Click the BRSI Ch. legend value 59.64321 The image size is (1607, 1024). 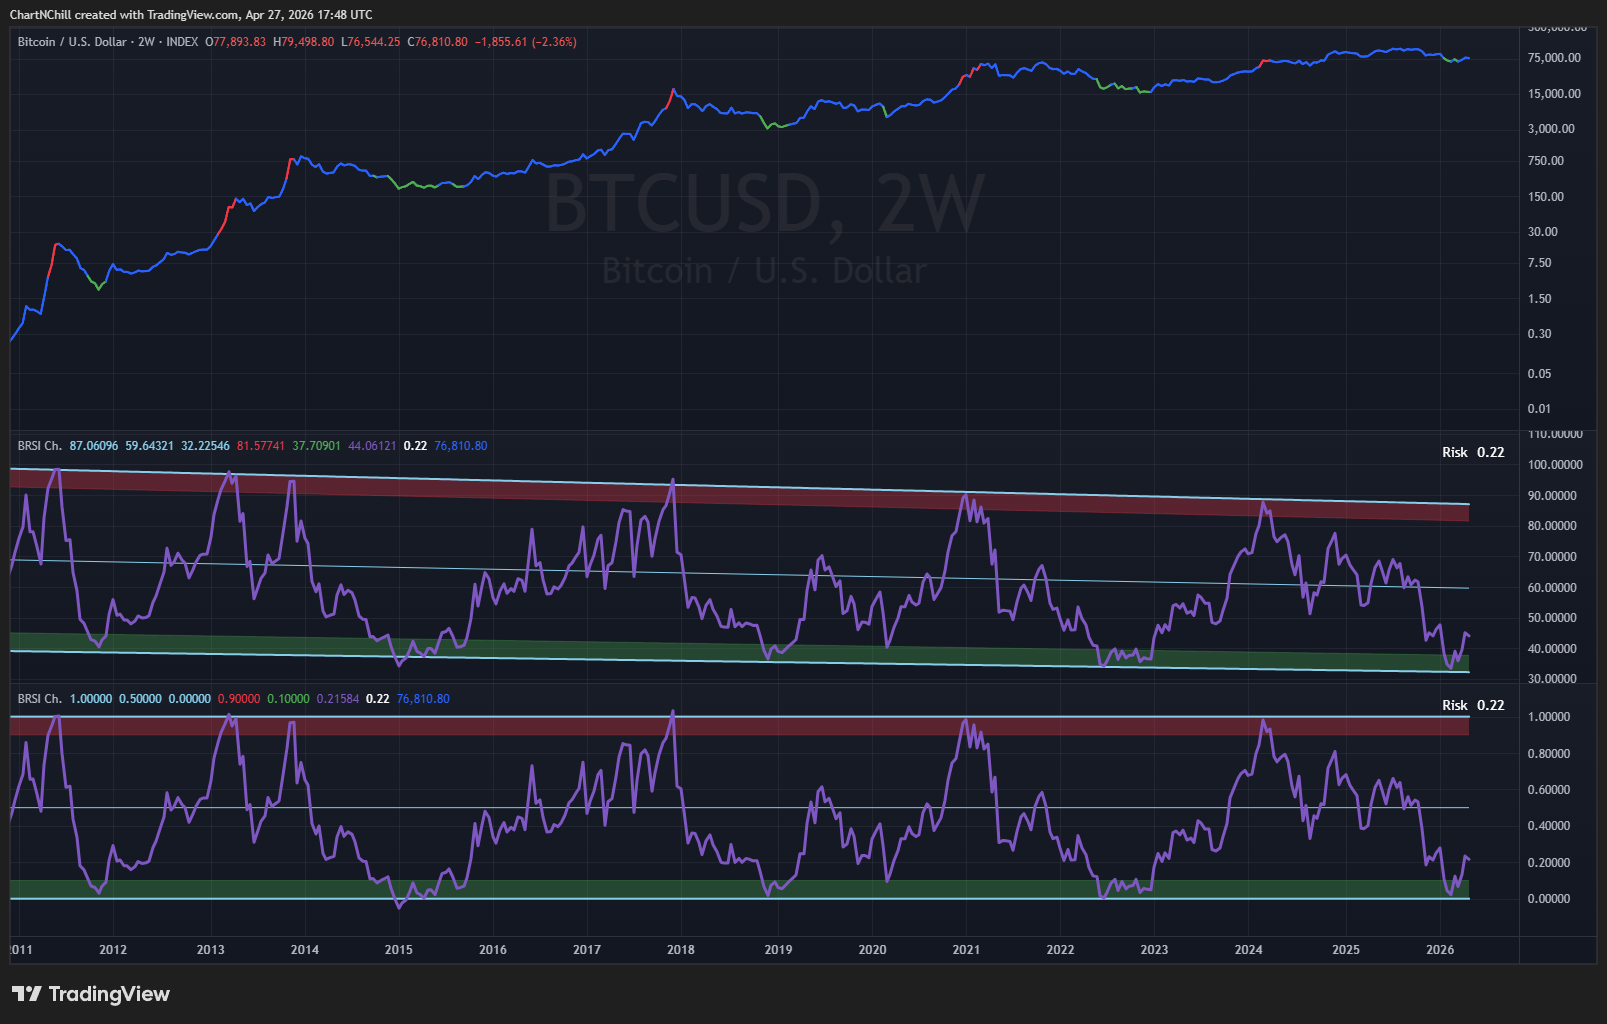(x=149, y=446)
